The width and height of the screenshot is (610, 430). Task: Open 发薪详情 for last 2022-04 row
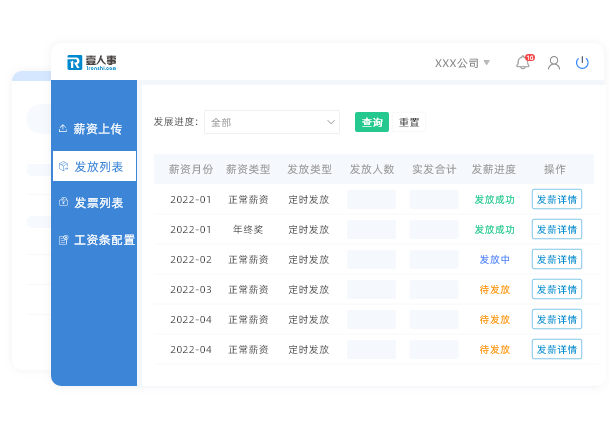557,349
